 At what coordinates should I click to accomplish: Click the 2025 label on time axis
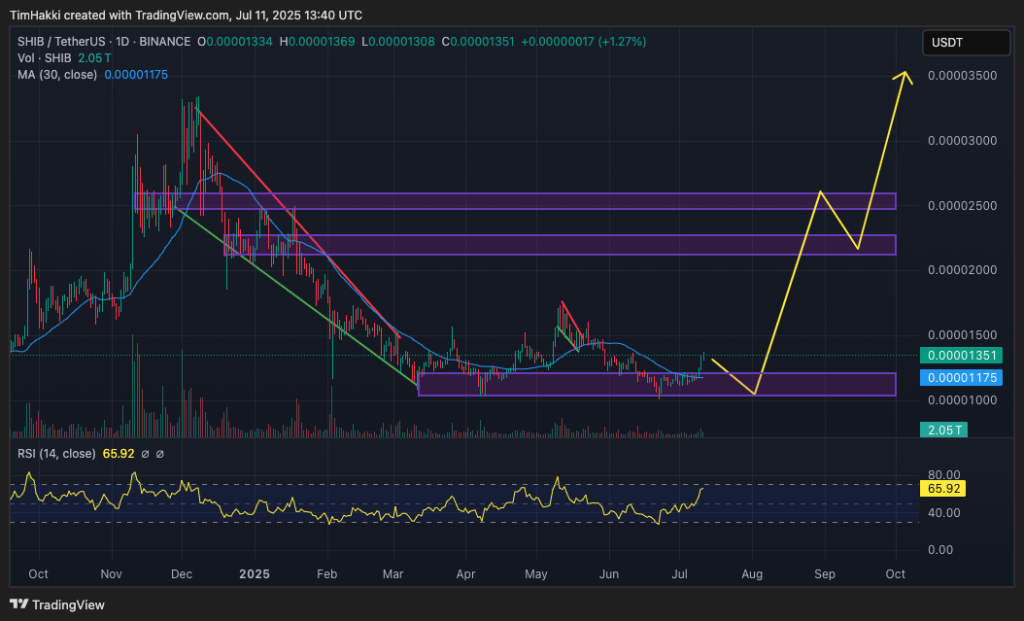[254, 574]
